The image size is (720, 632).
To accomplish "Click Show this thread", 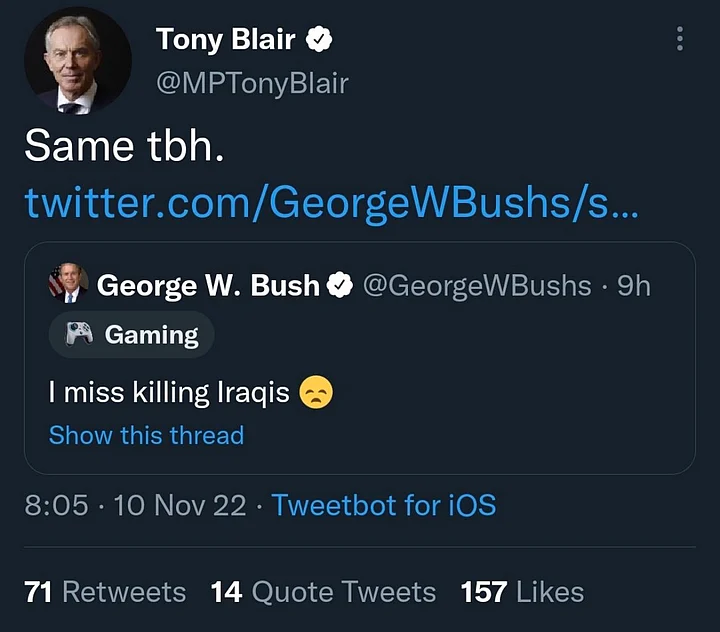I will pos(146,435).
